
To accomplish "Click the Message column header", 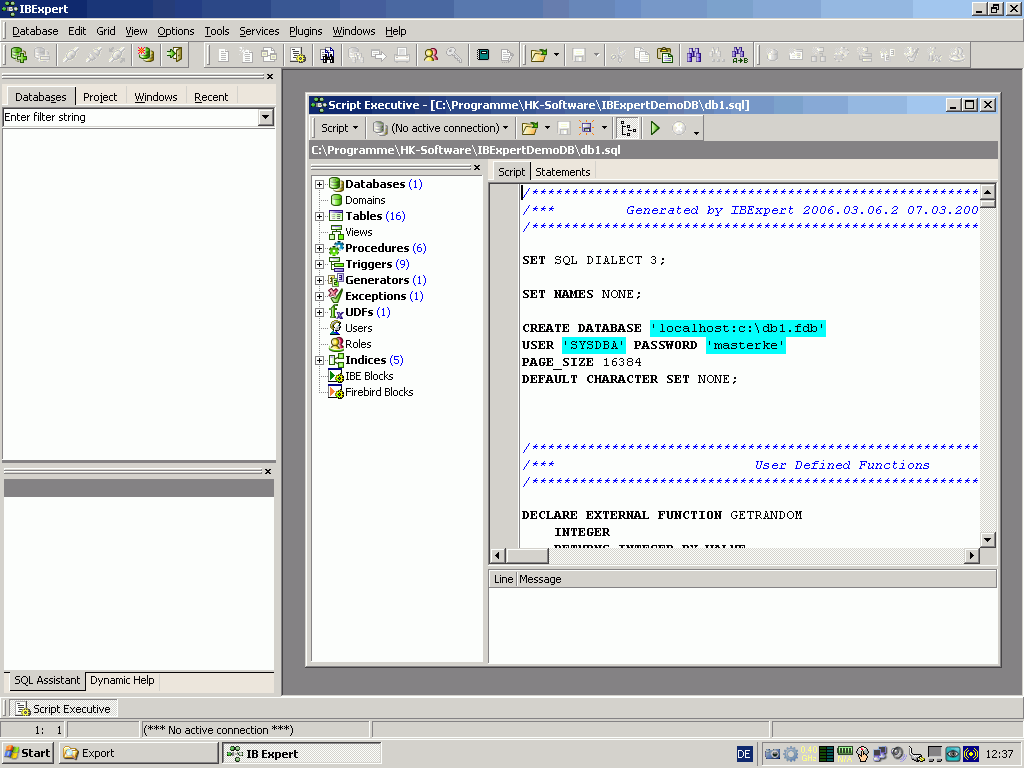I will click(757, 579).
